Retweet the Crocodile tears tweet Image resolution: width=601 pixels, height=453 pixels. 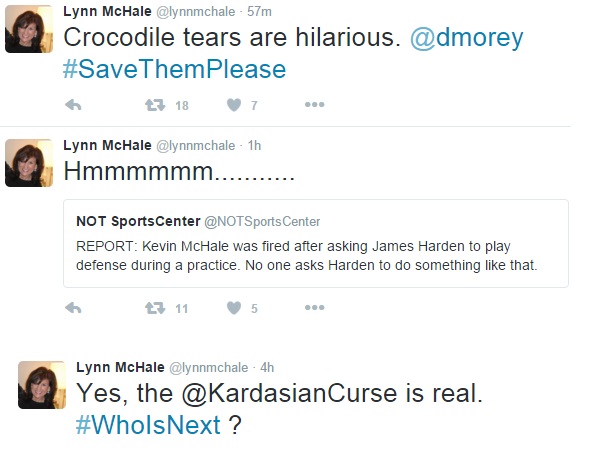(x=155, y=105)
